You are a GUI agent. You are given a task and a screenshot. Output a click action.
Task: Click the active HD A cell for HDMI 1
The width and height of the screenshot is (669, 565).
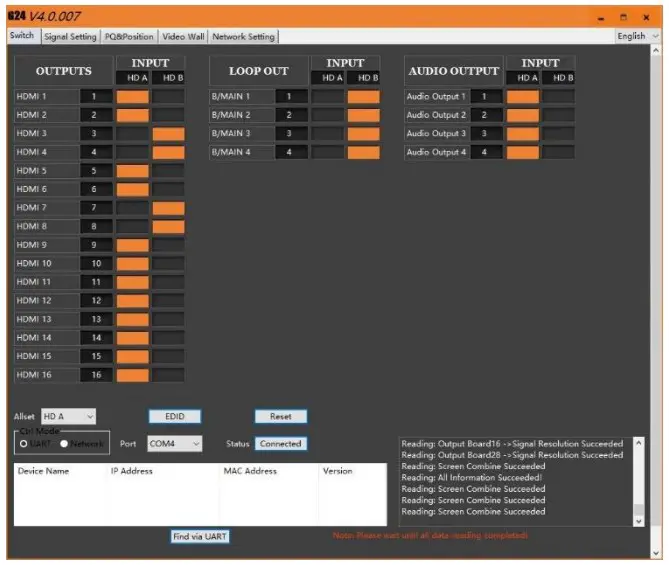133,96
